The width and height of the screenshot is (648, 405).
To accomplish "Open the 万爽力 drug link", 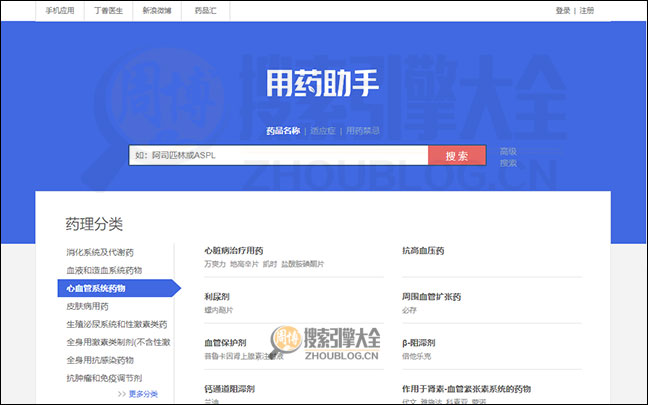I will (215, 264).
